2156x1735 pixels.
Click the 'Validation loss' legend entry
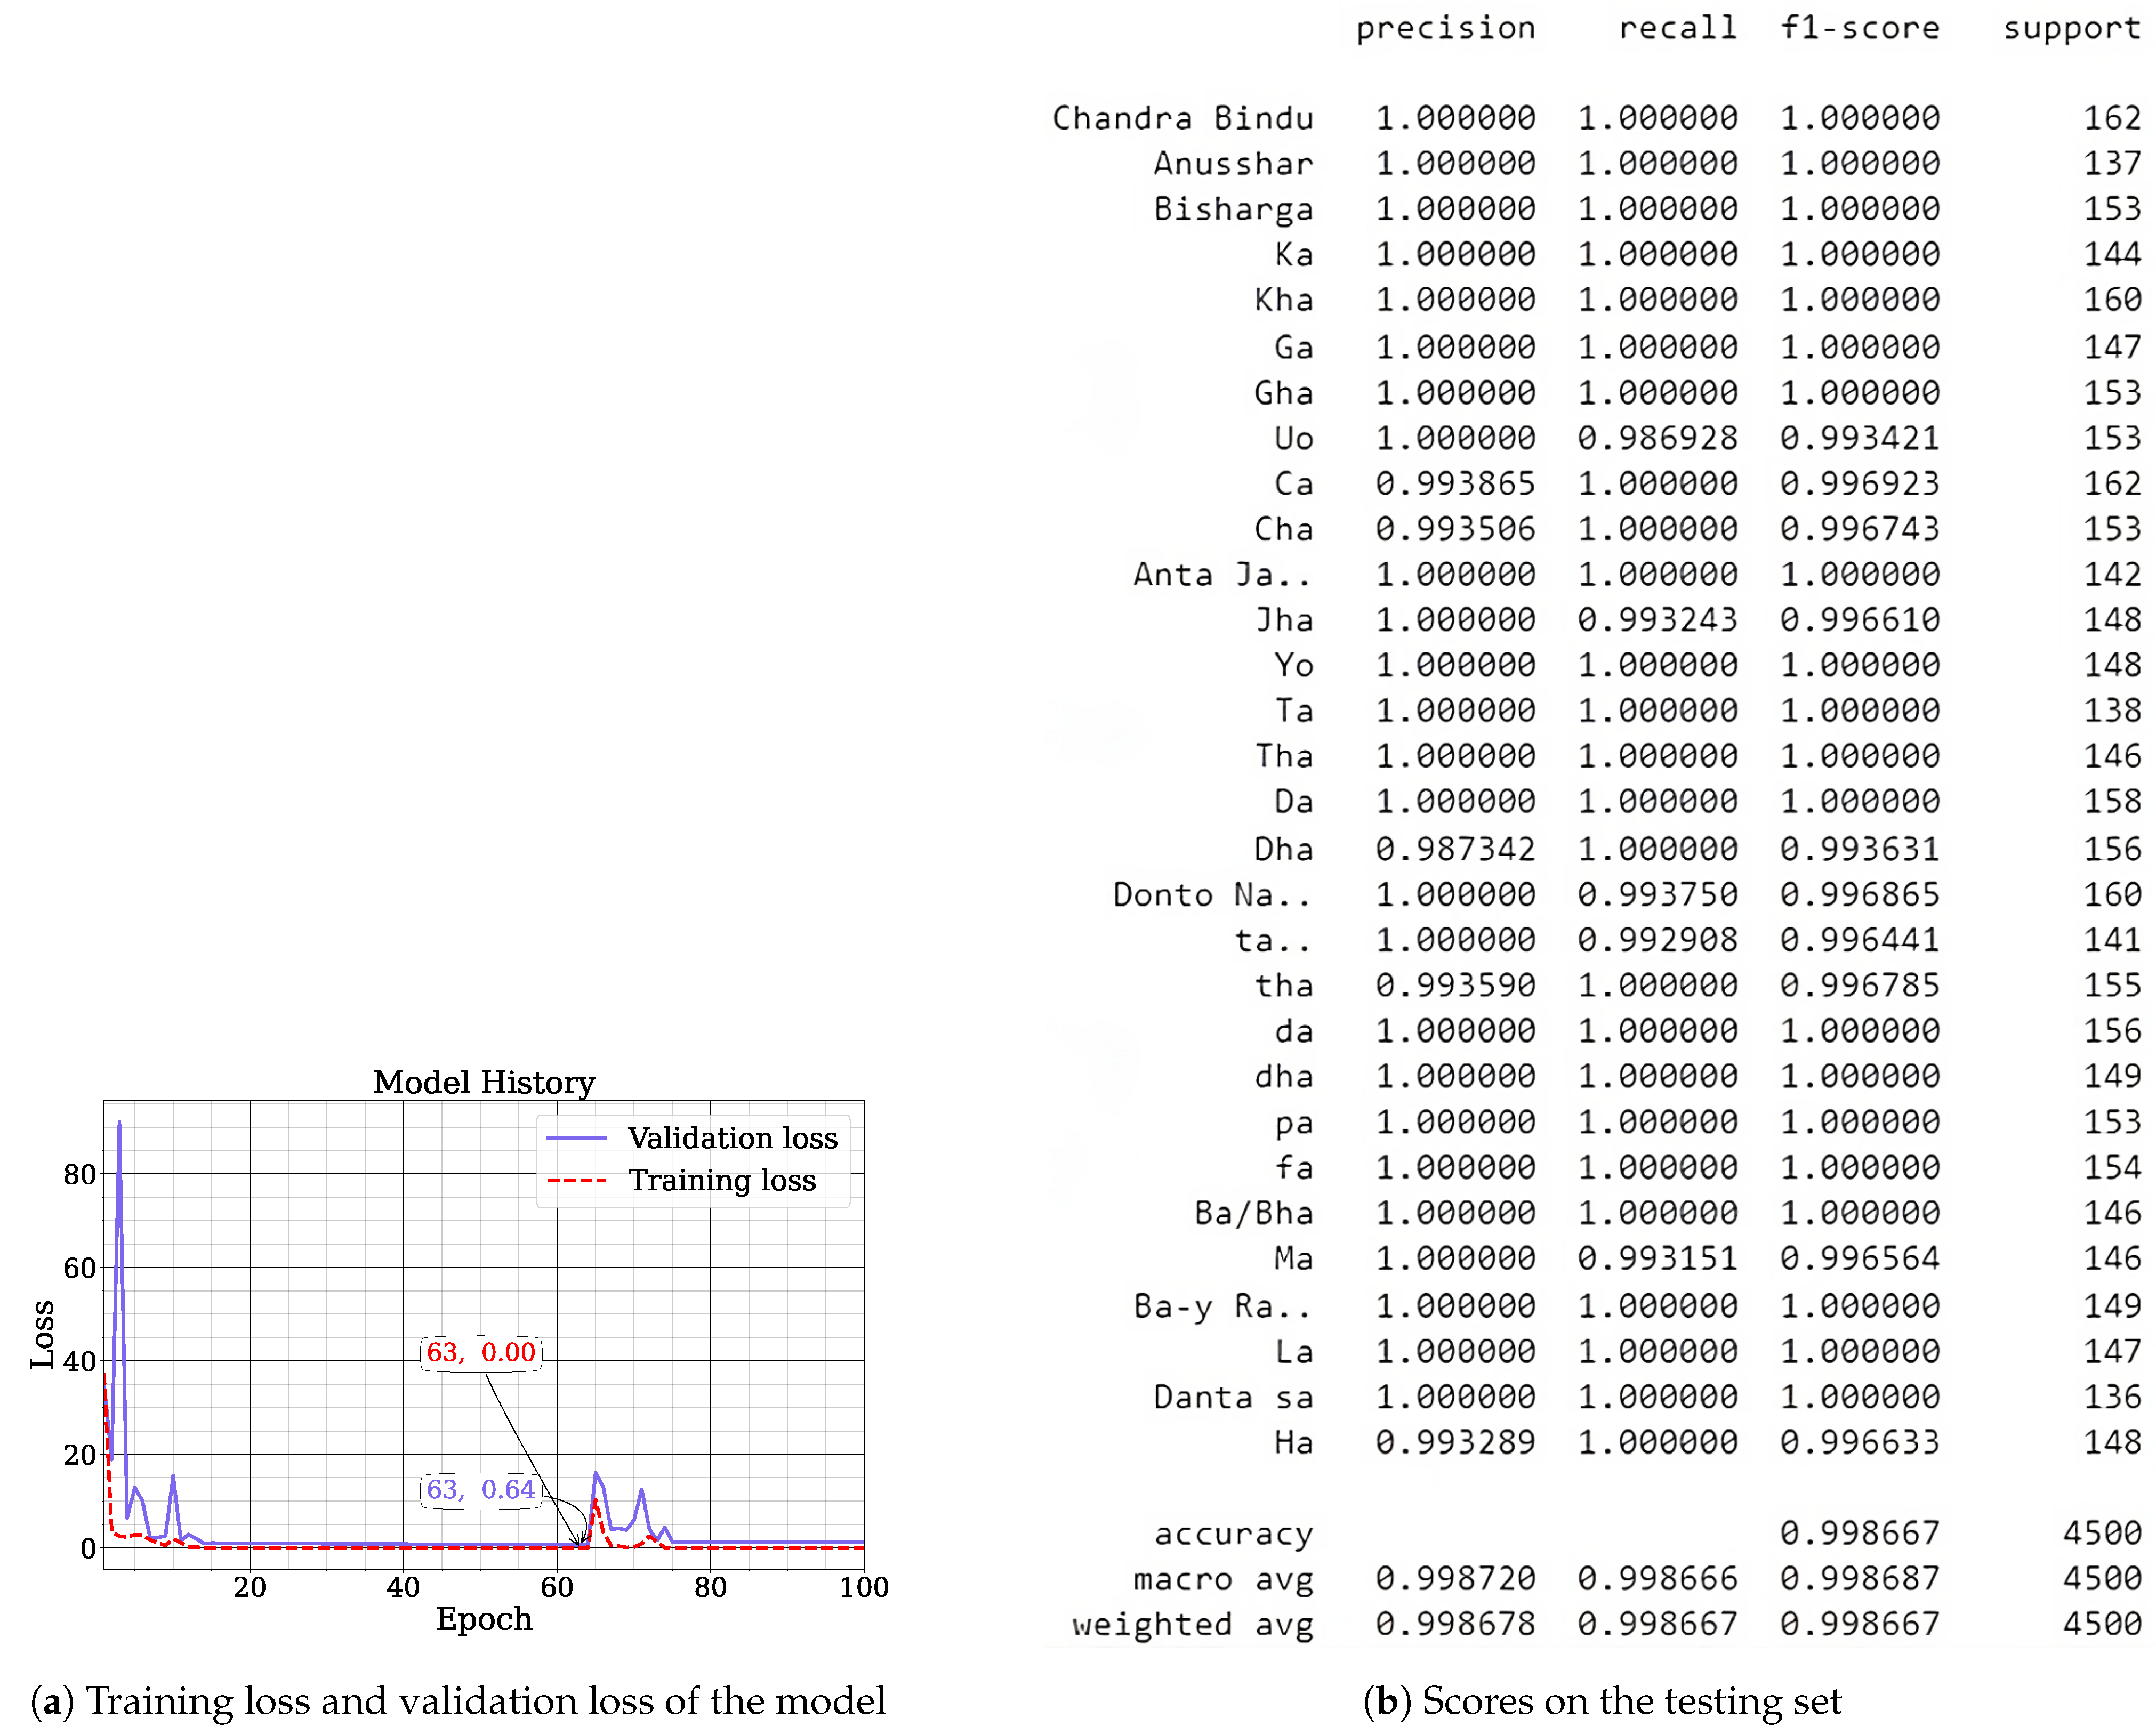click(732, 1138)
